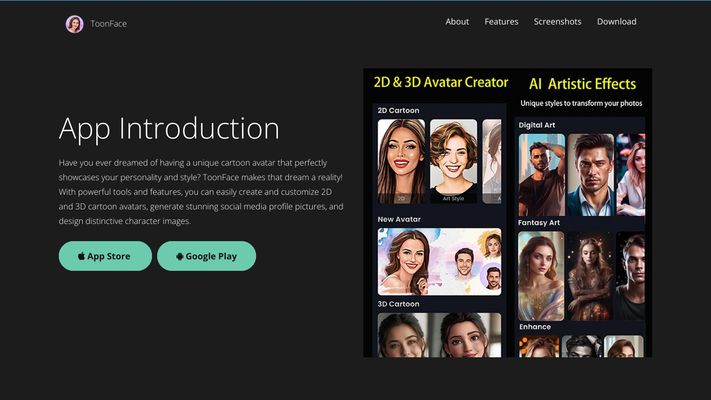Open the About navigation link

(457, 21)
